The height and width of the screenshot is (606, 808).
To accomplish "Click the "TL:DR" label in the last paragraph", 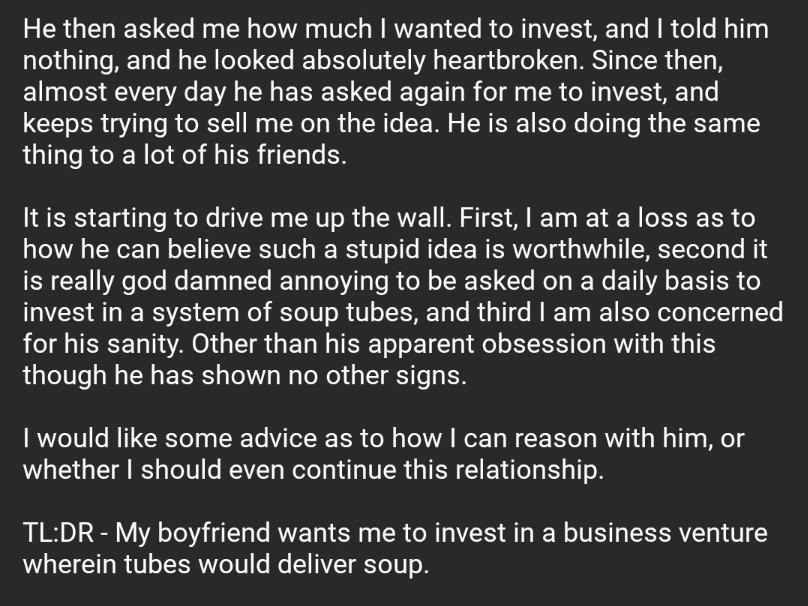I will (59, 533).
